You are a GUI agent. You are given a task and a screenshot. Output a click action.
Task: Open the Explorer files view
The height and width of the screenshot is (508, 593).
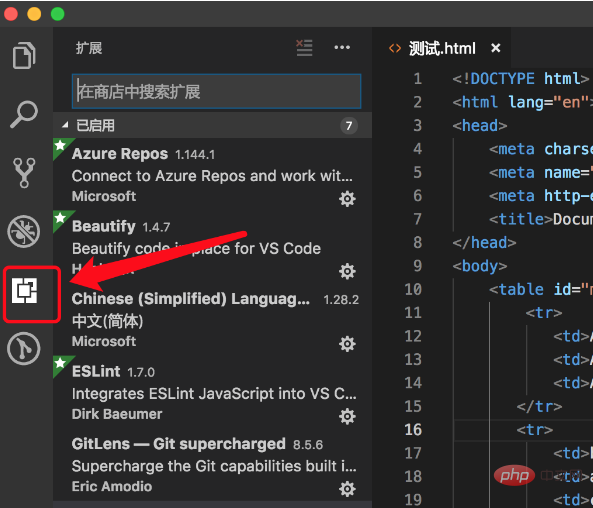[x=24, y=55]
